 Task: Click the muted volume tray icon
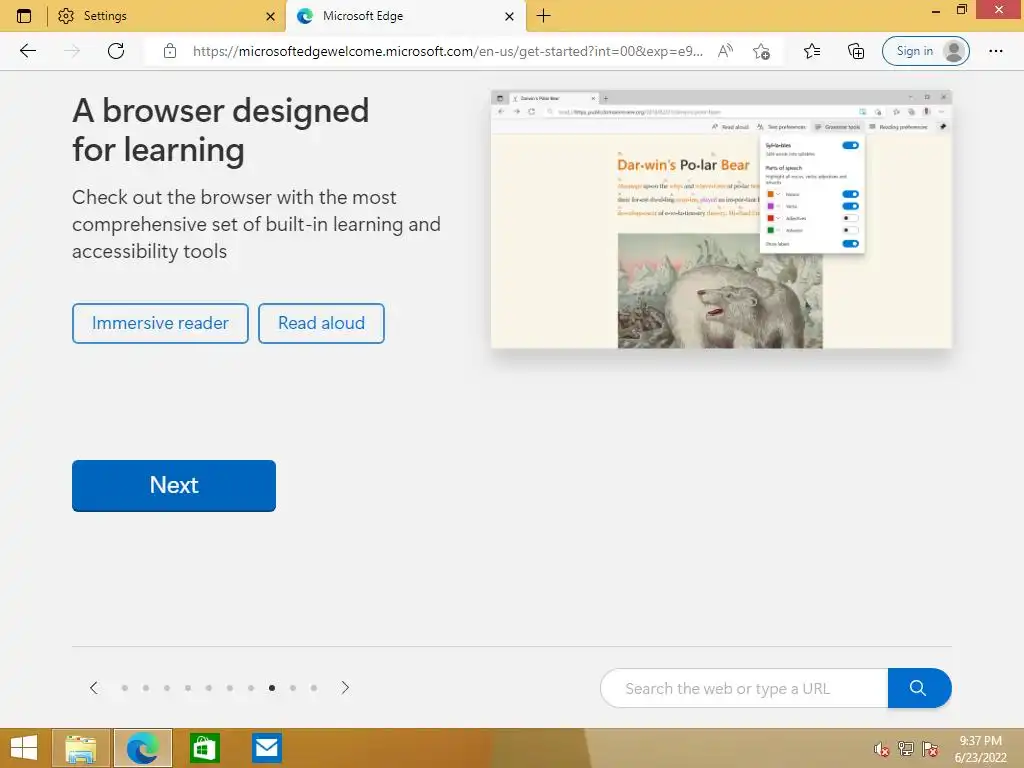tap(882, 749)
